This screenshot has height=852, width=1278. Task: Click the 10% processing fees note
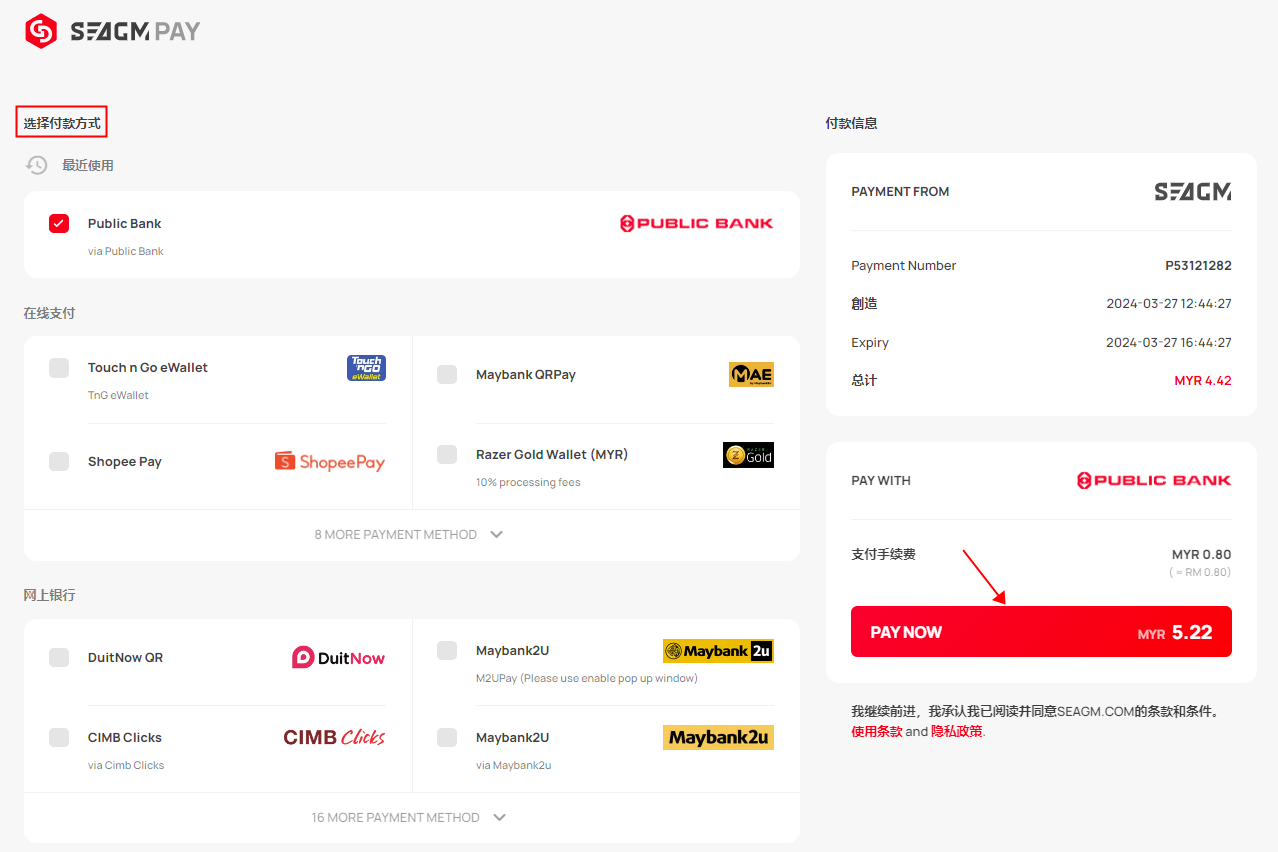528,483
